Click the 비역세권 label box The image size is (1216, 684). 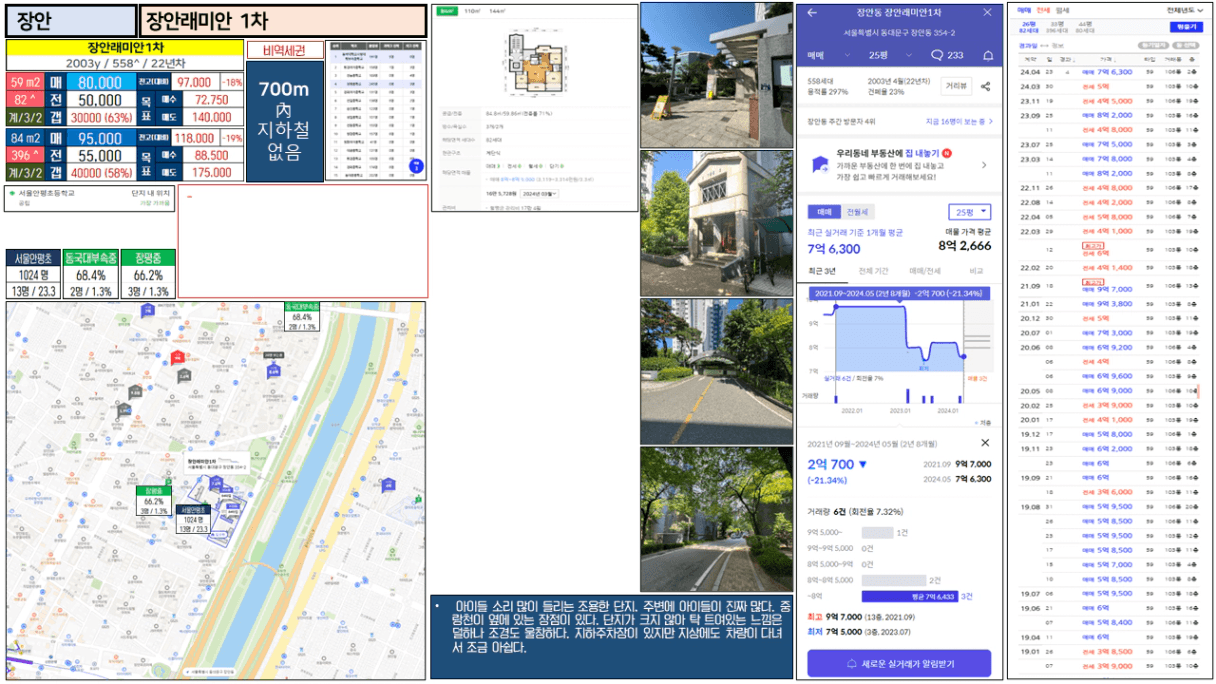285,50
